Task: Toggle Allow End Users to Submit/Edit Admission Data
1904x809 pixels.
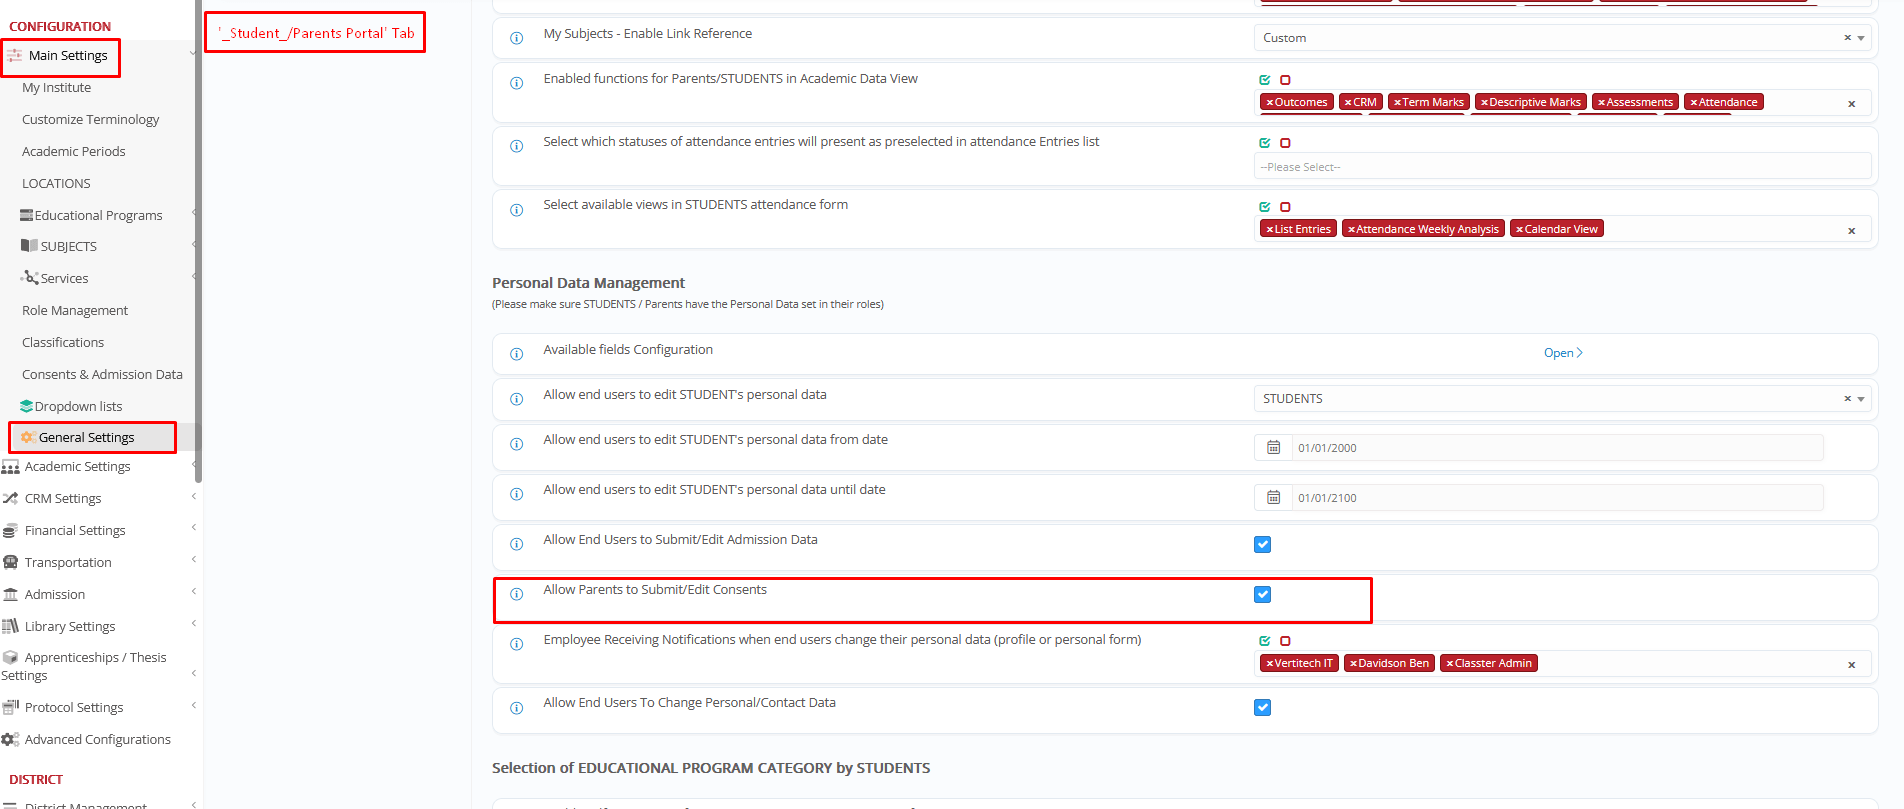Action: (1262, 545)
